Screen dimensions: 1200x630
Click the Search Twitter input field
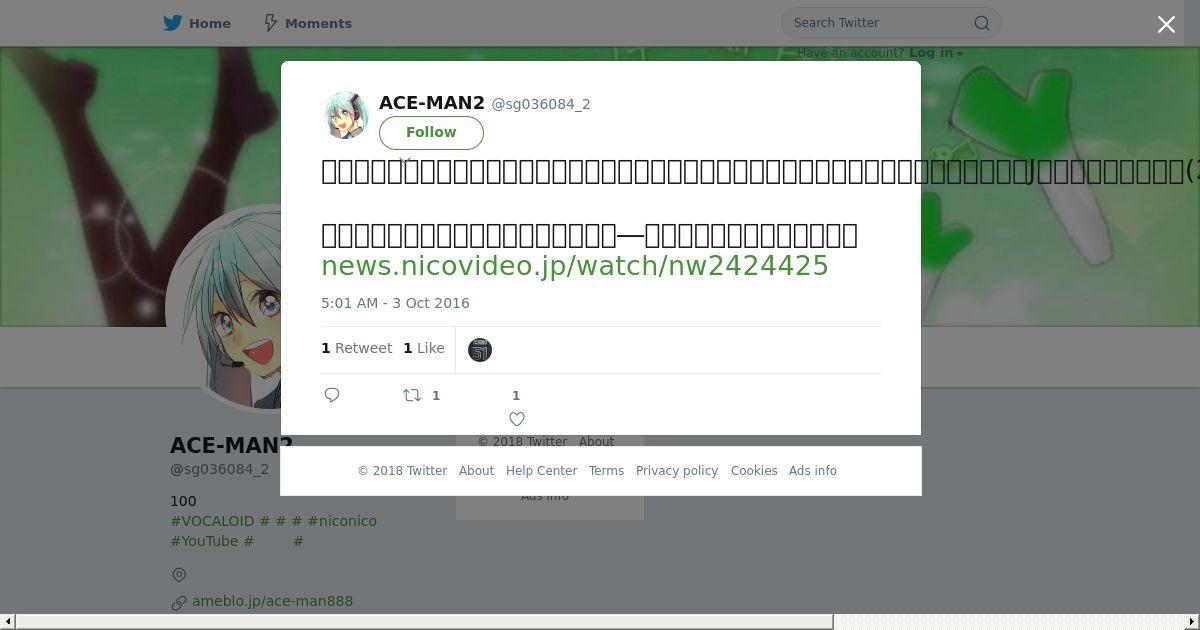[880, 23]
